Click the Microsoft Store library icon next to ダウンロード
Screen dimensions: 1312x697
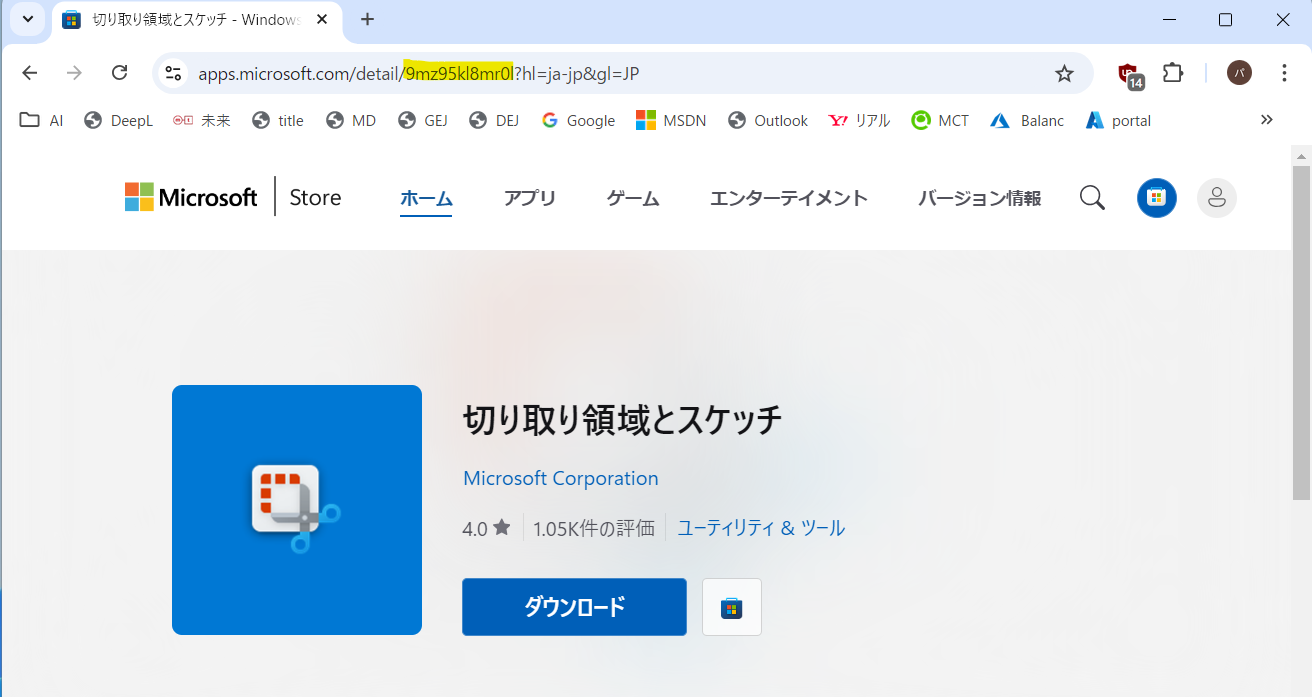point(731,606)
